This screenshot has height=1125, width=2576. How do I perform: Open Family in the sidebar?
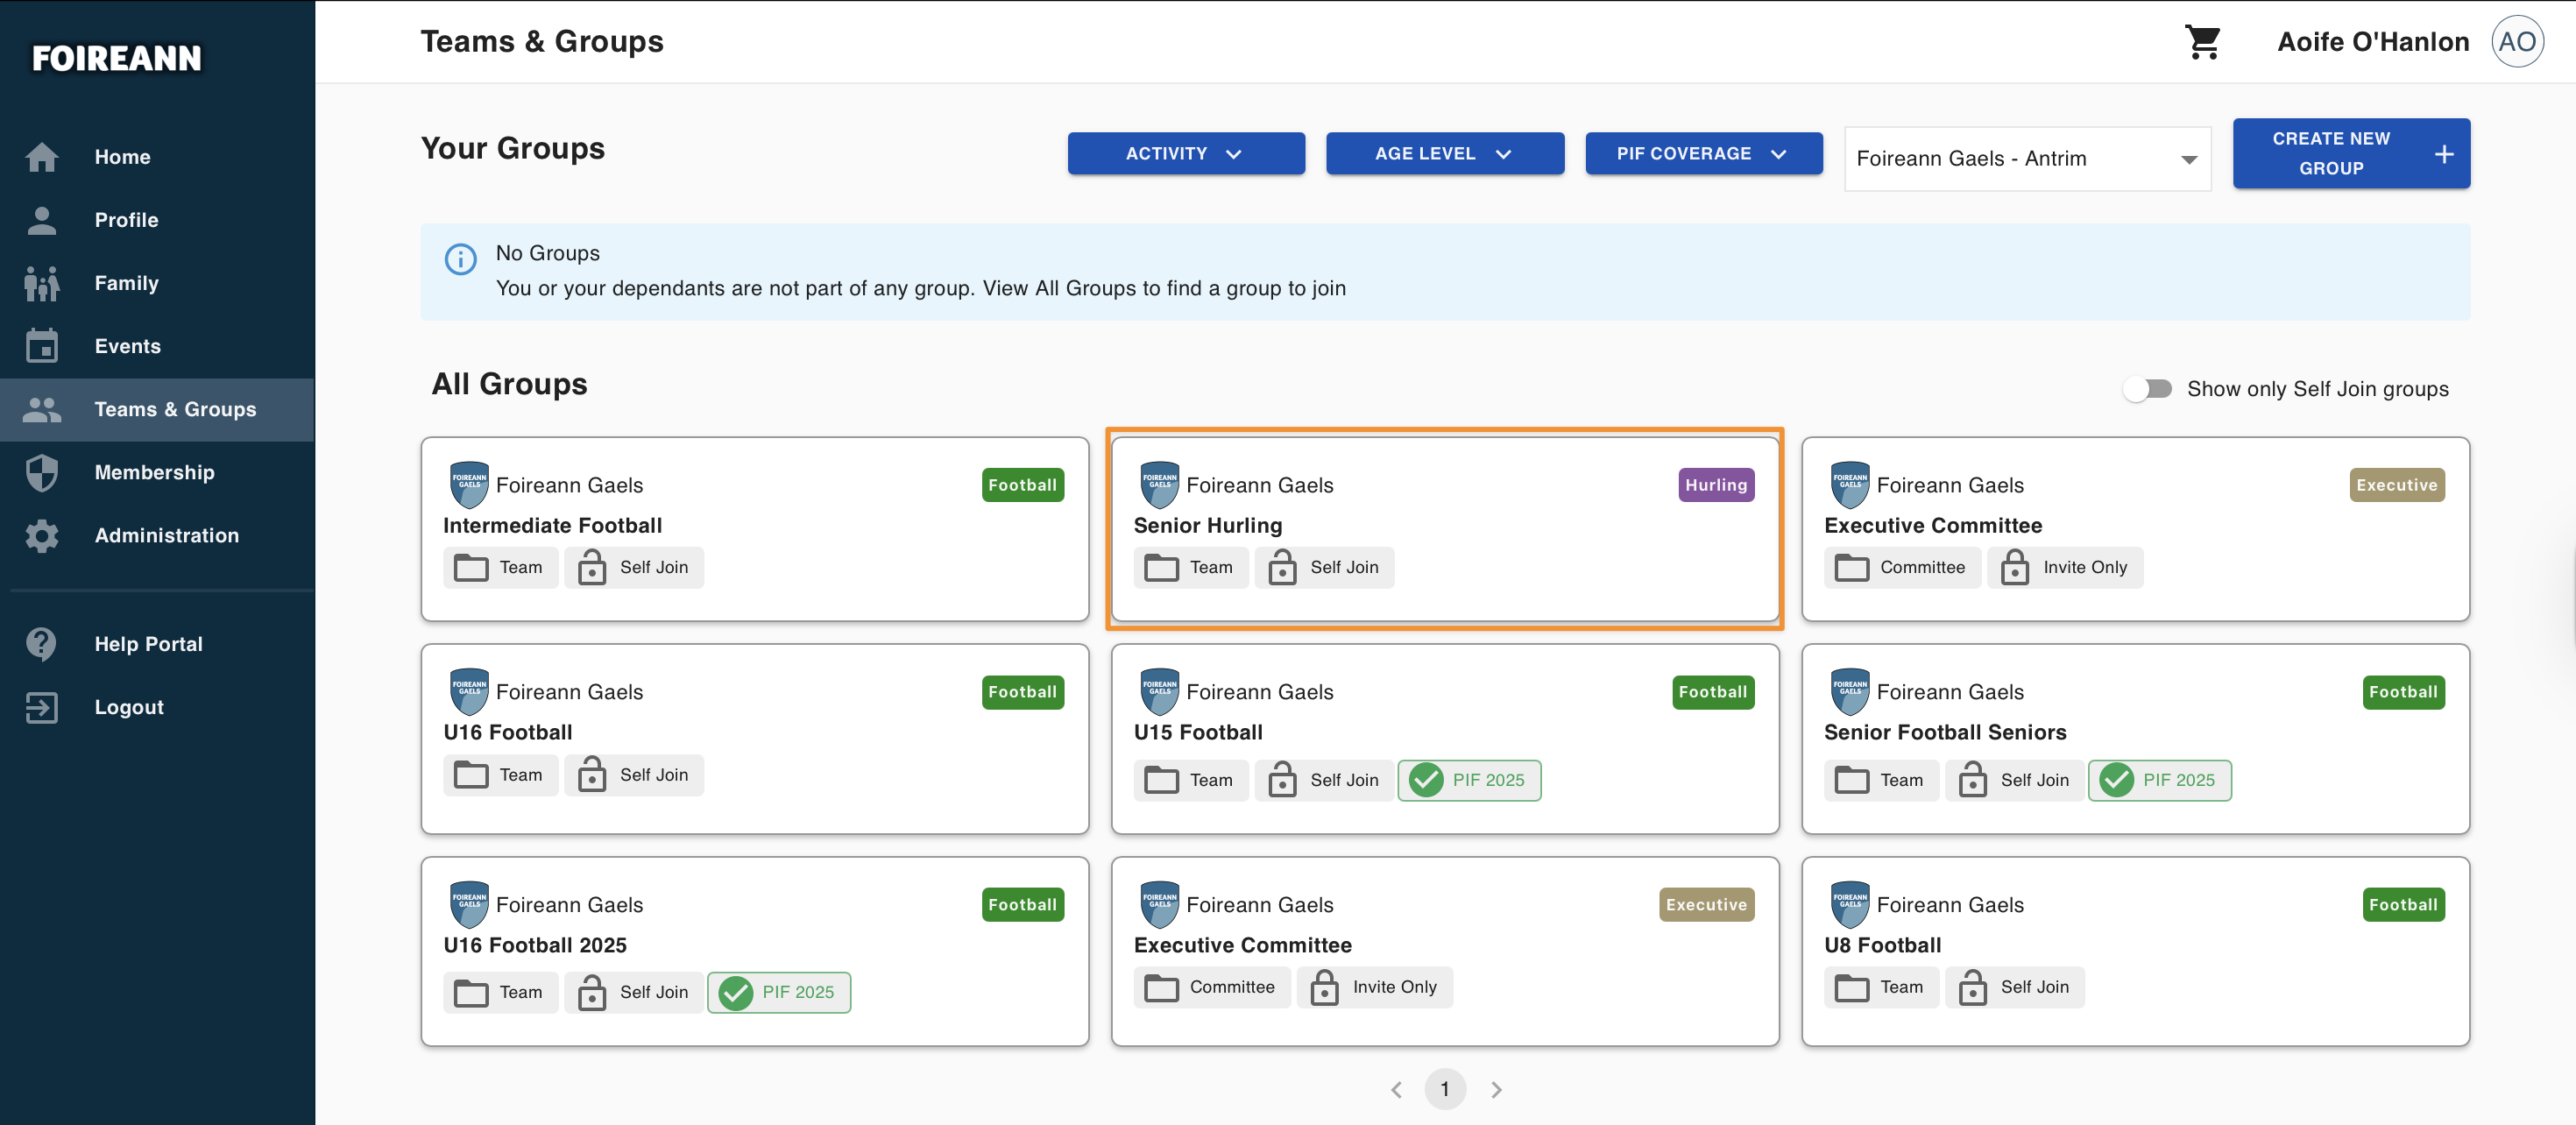(x=157, y=283)
